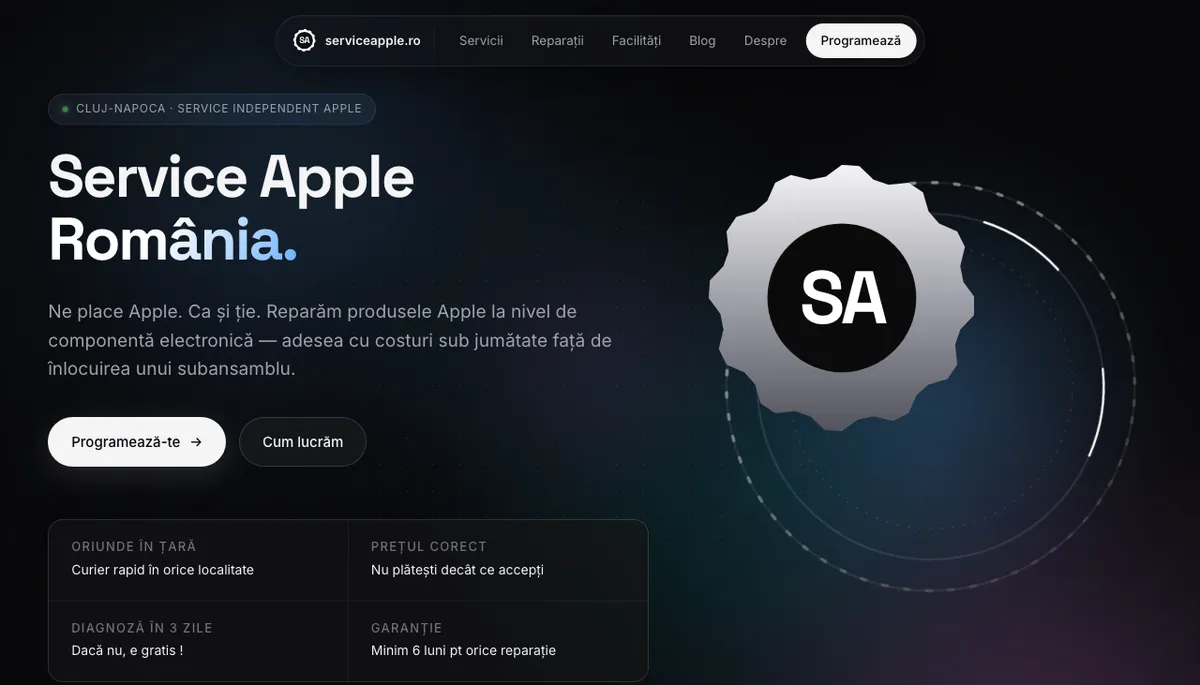Click "Curier rapid în orice localitate" text
This screenshot has width=1200, height=685.
pos(163,570)
